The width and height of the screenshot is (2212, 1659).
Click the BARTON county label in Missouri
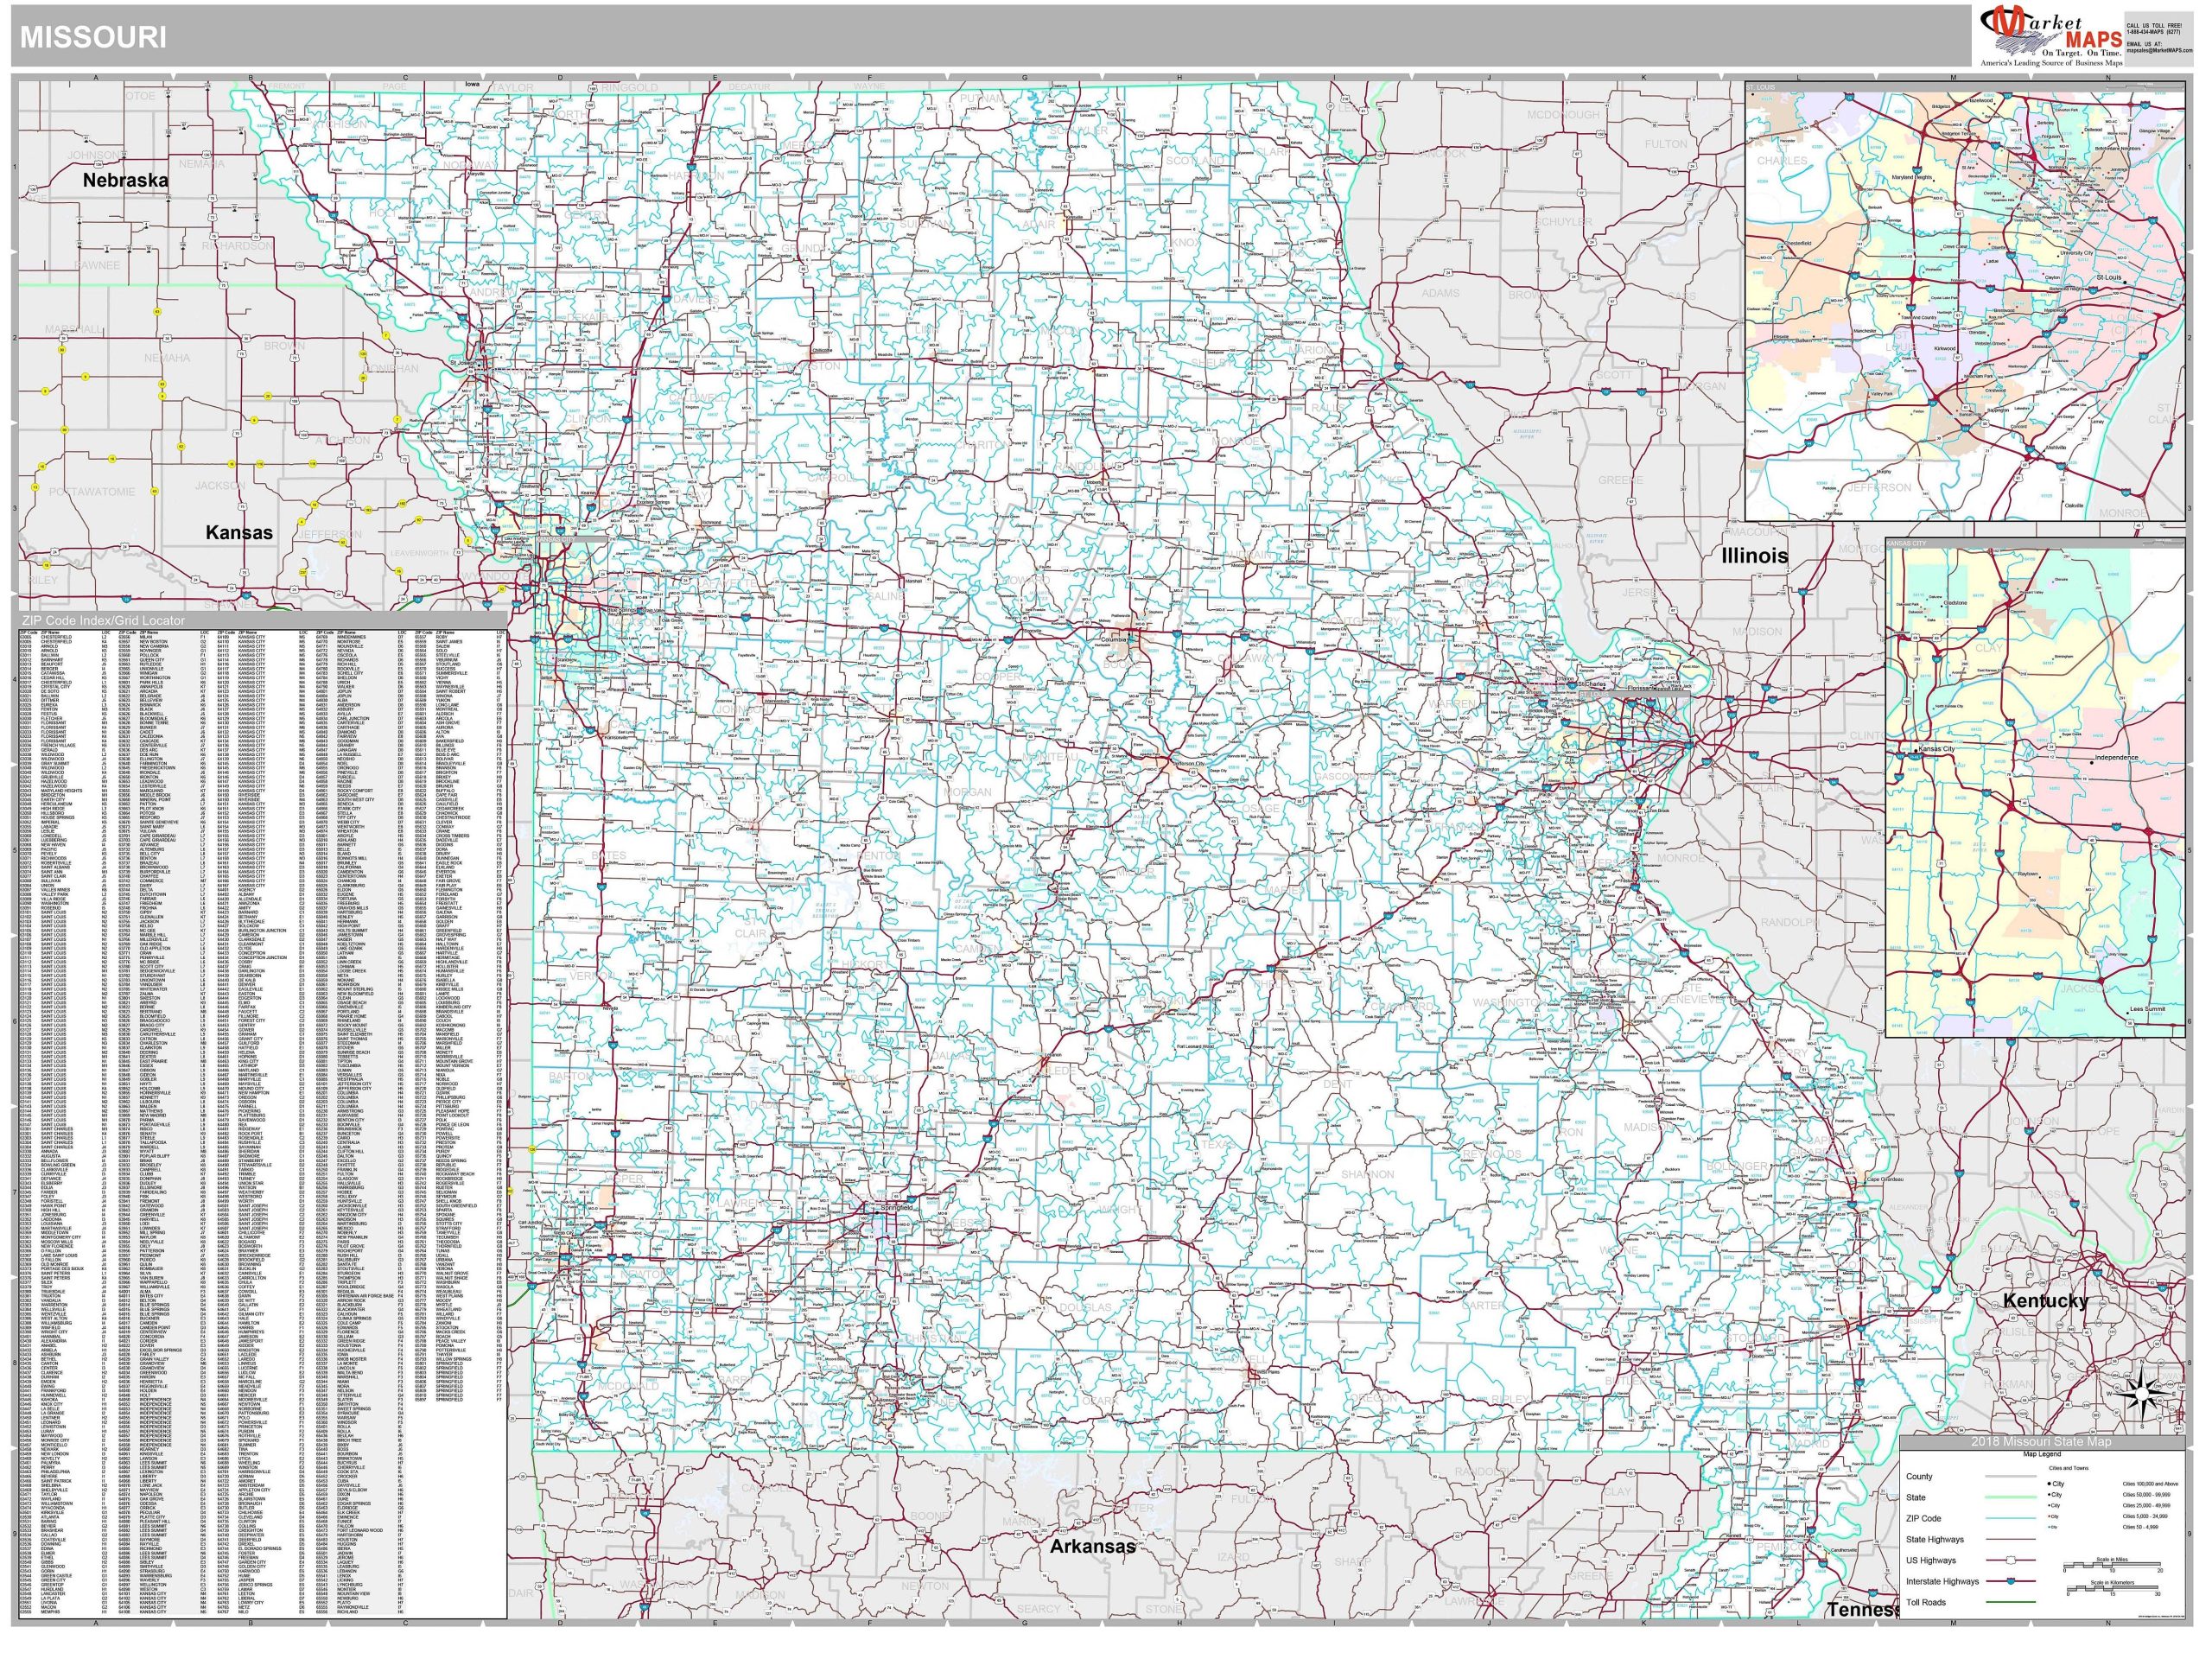click(571, 1076)
